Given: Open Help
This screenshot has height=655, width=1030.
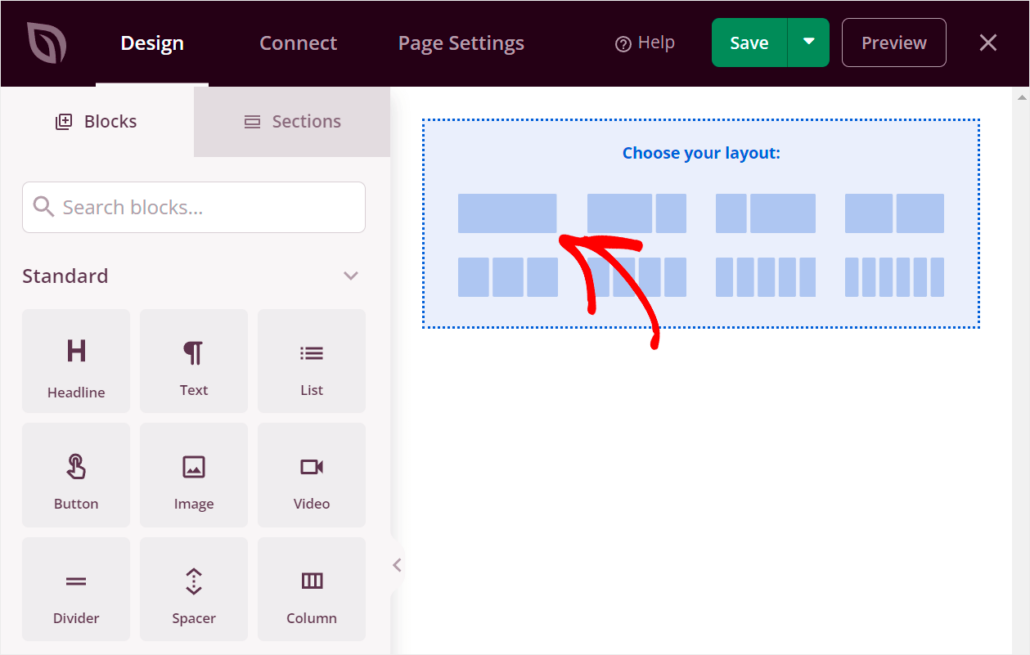Looking at the screenshot, I should coord(645,42).
